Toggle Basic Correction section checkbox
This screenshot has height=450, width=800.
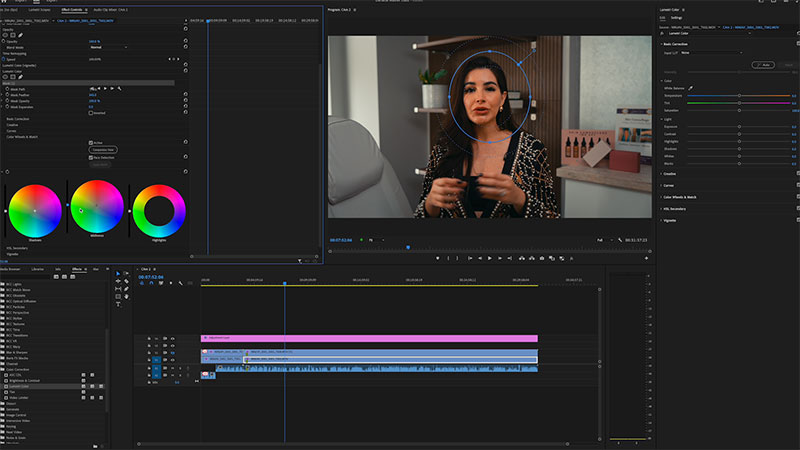point(798,44)
